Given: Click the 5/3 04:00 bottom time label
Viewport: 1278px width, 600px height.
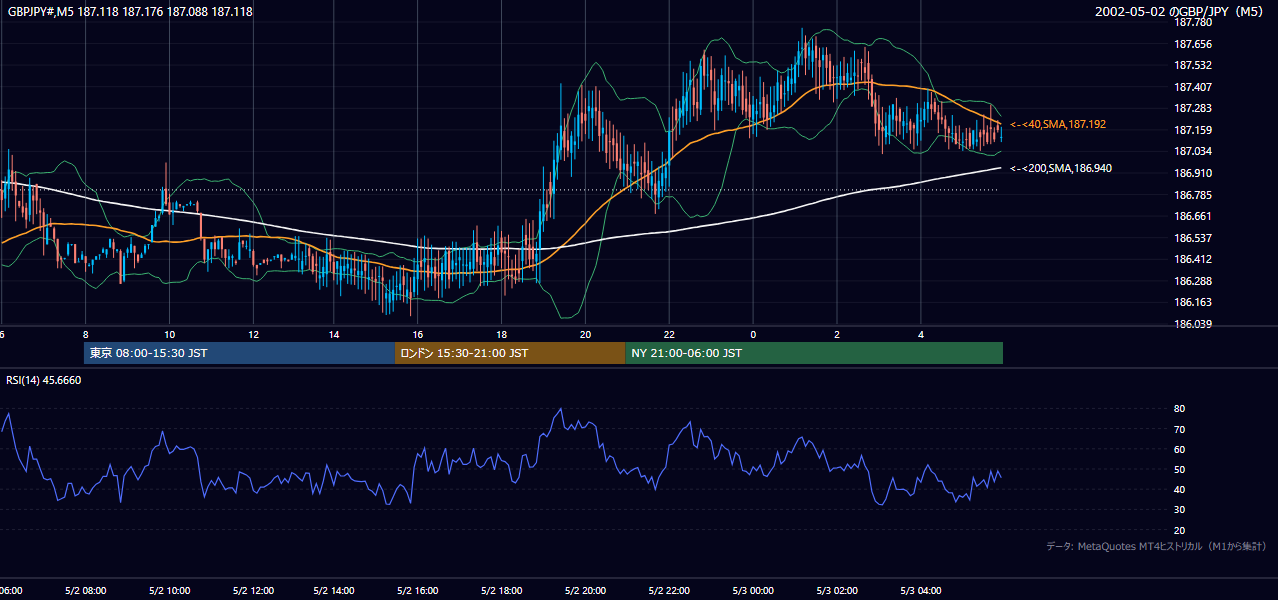Looking at the screenshot, I should click(921, 591).
